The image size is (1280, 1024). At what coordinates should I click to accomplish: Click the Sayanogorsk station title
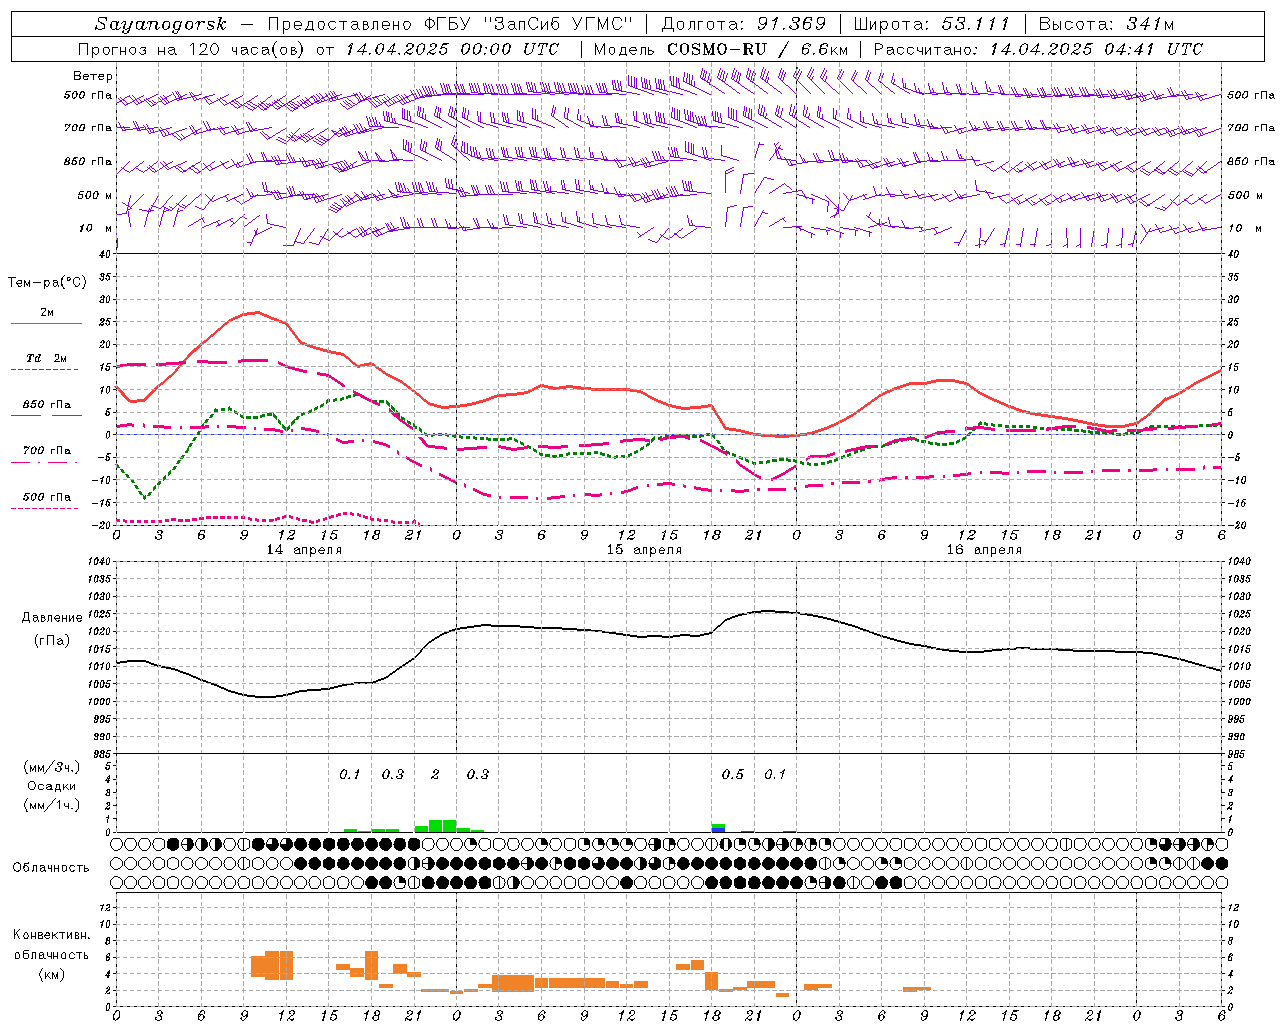[x=161, y=24]
